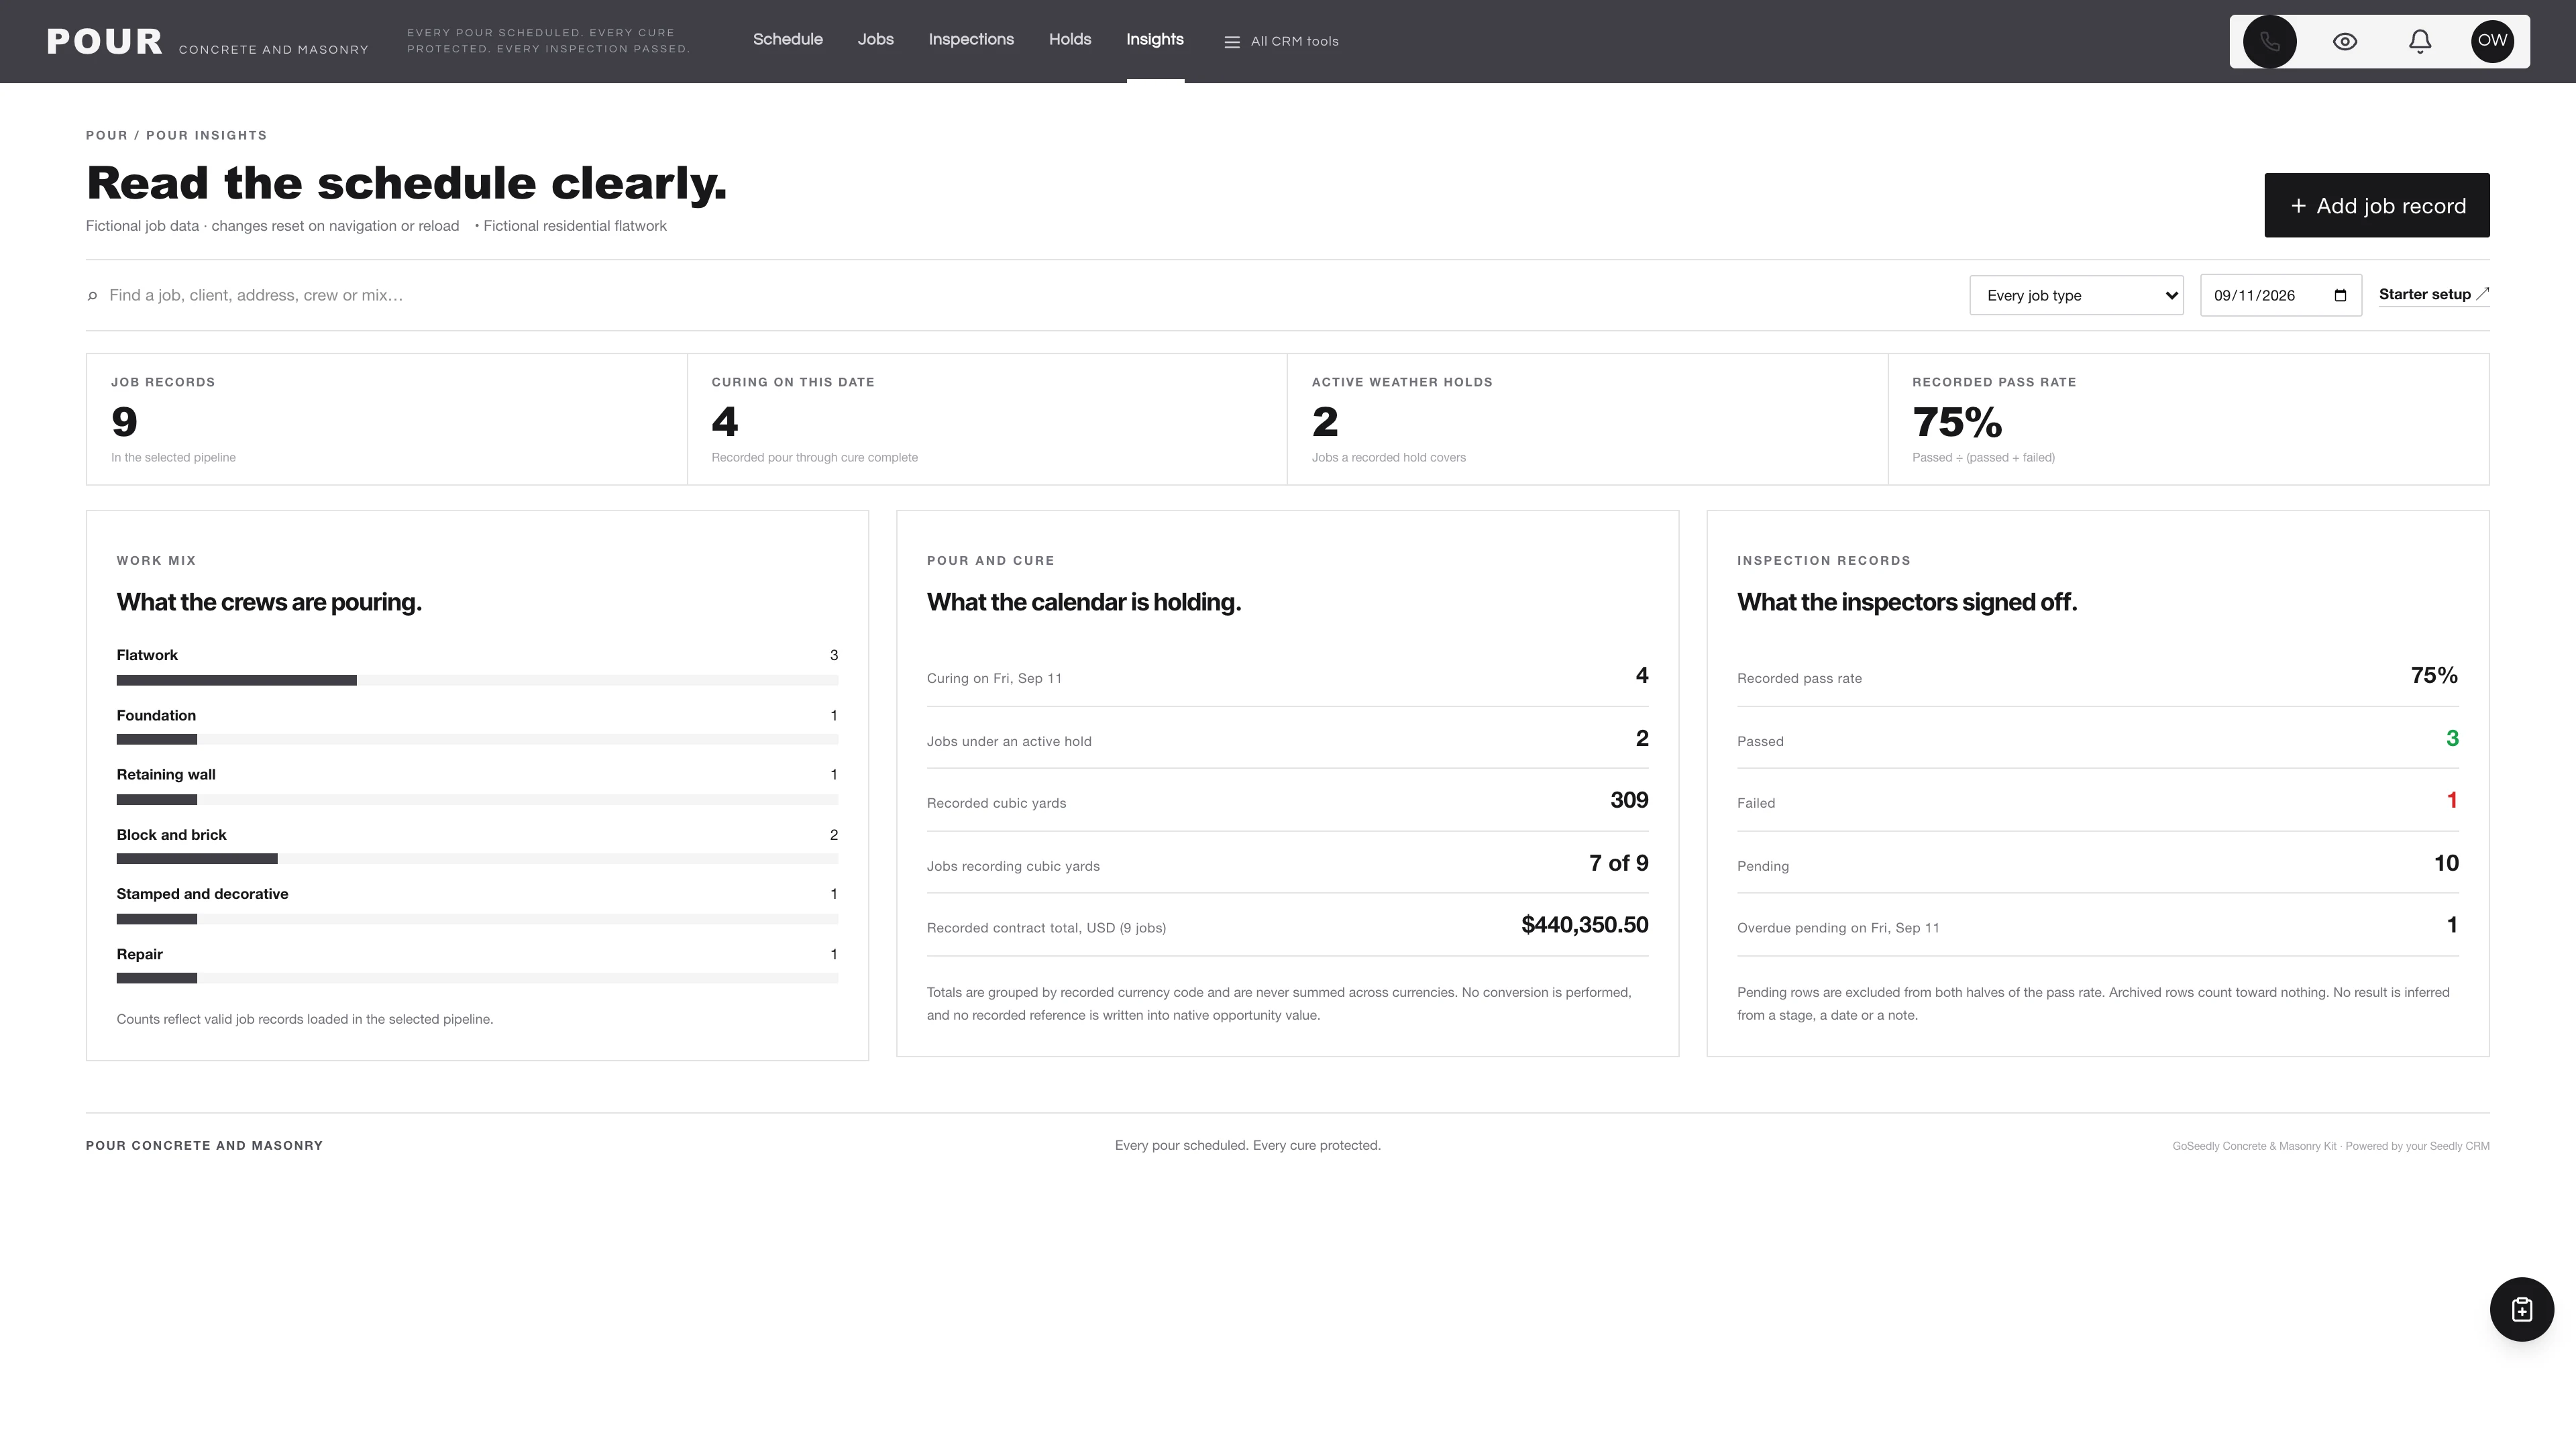Open the OW user avatar menu
2576x1449 pixels.
pyautogui.click(x=2492, y=41)
